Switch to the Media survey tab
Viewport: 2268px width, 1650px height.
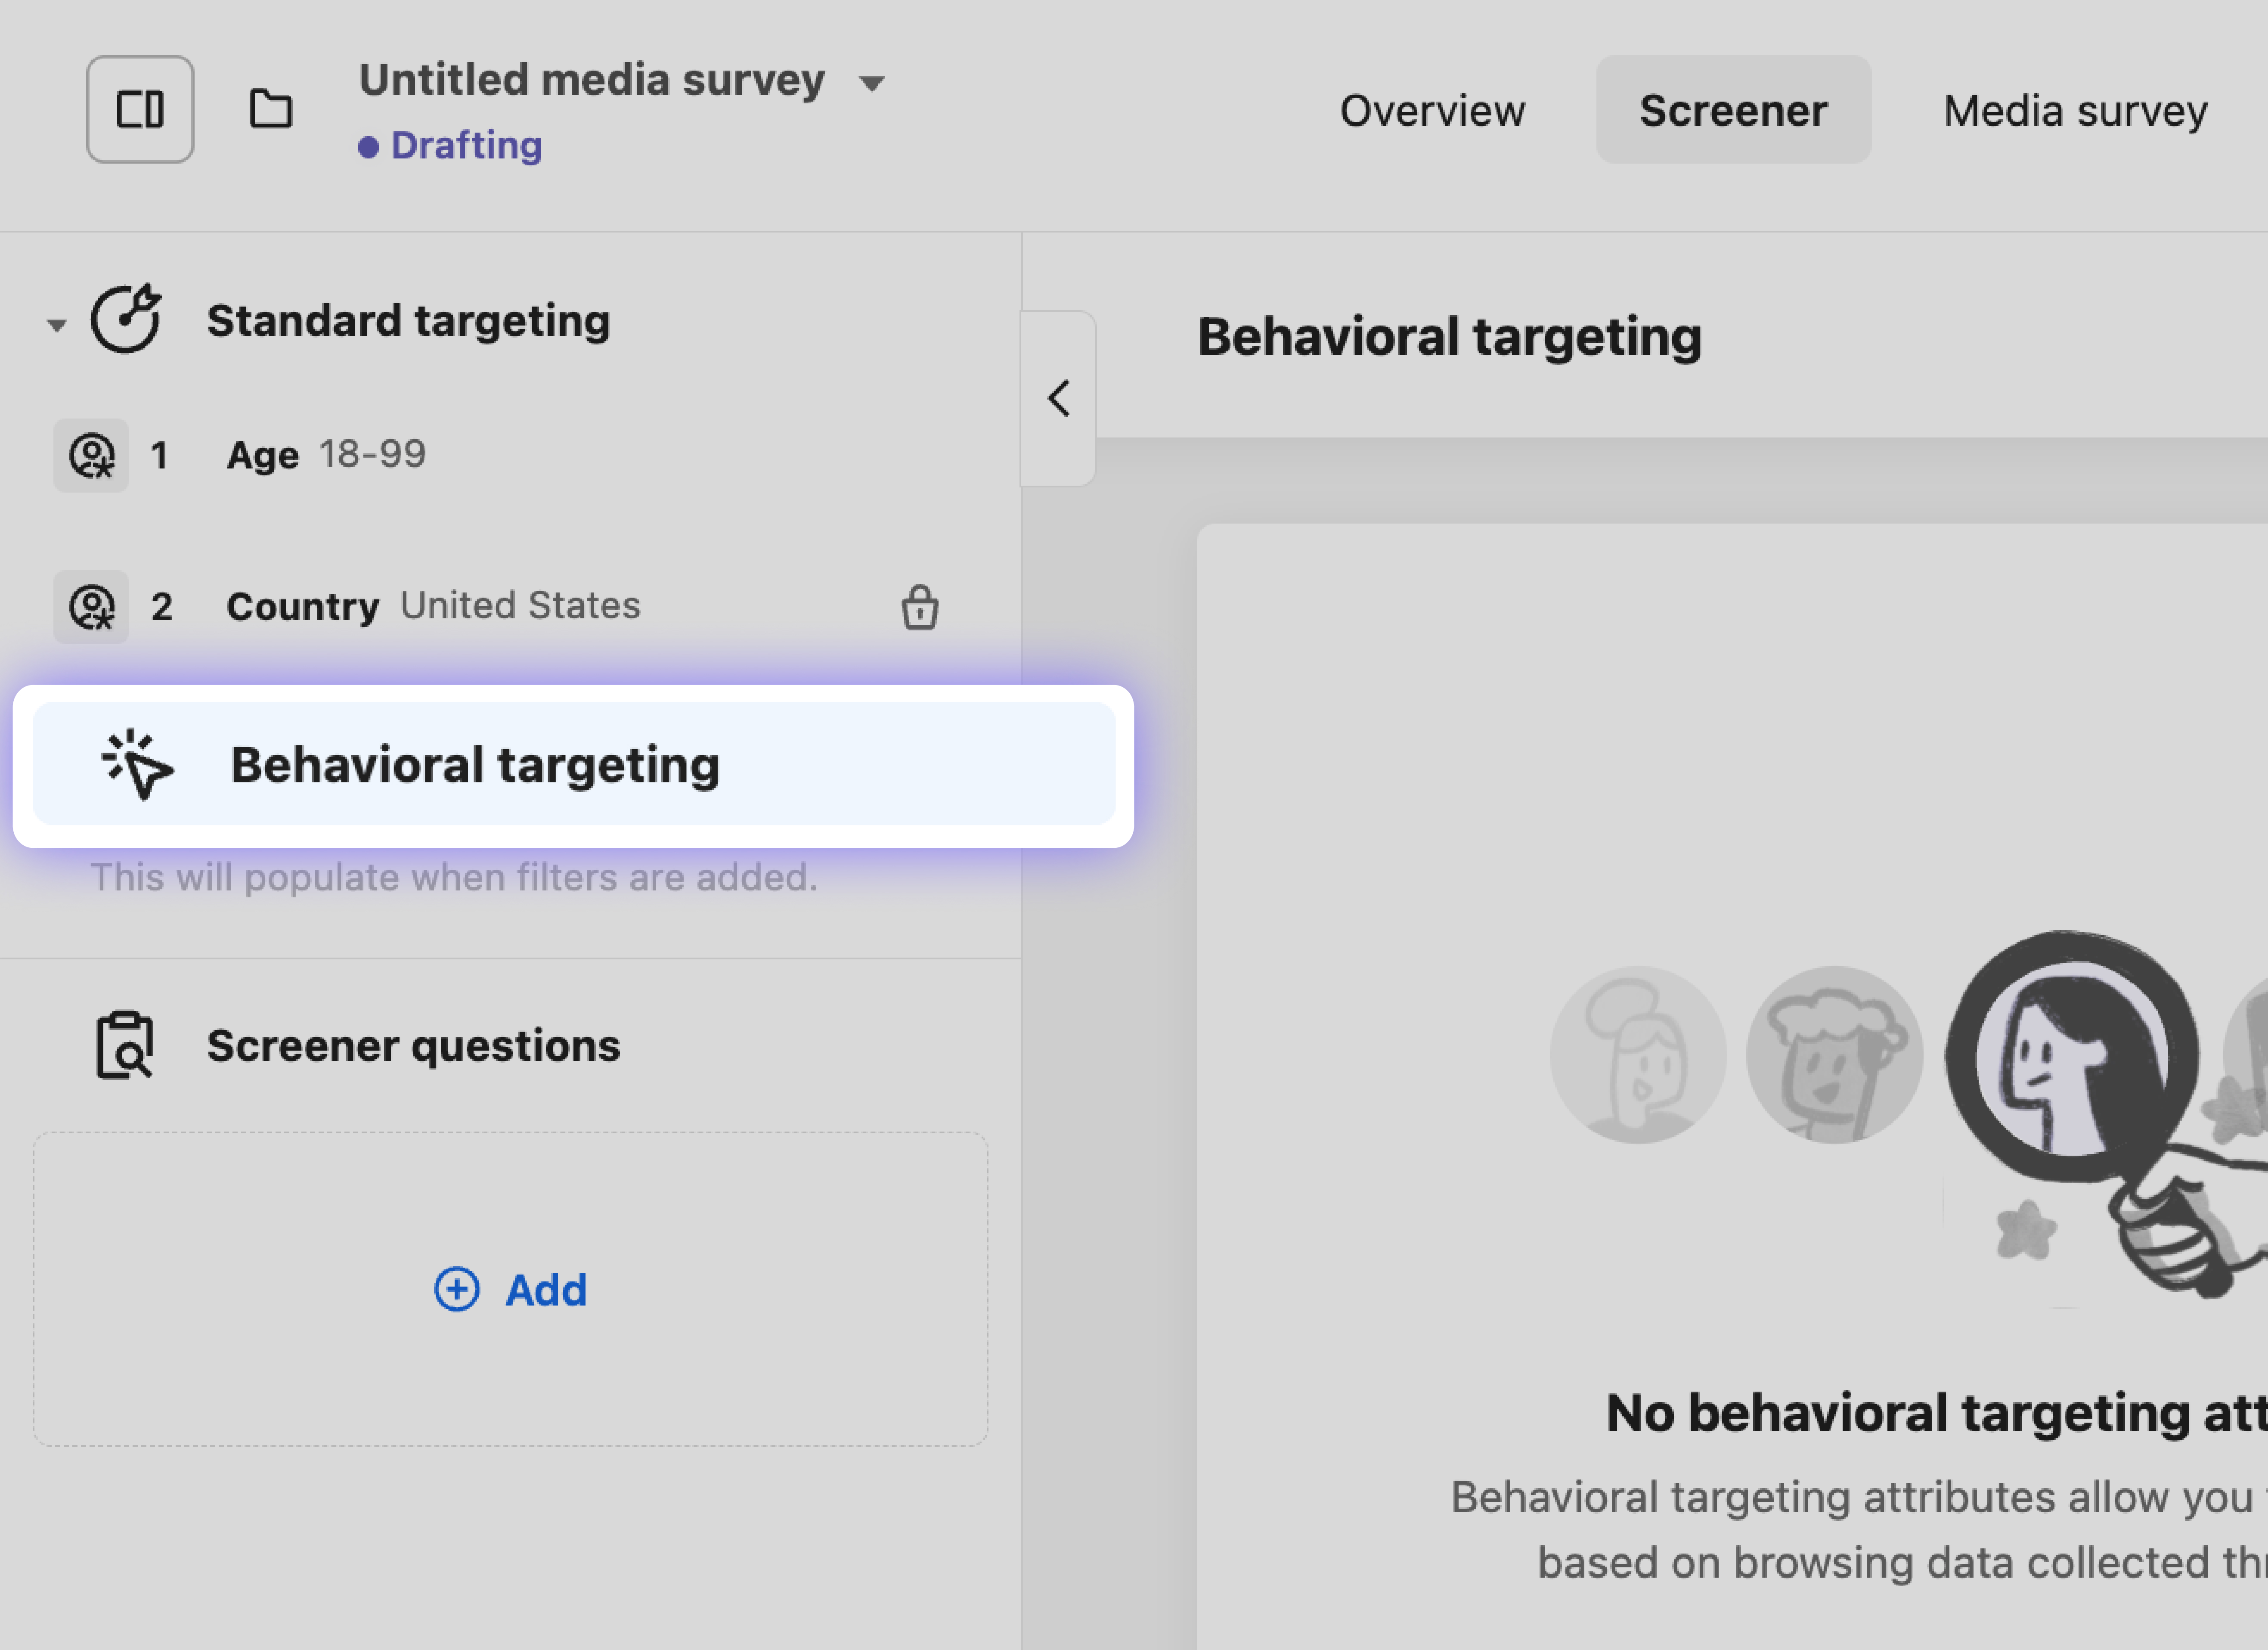pyautogui.click(x=2075, y=110)
